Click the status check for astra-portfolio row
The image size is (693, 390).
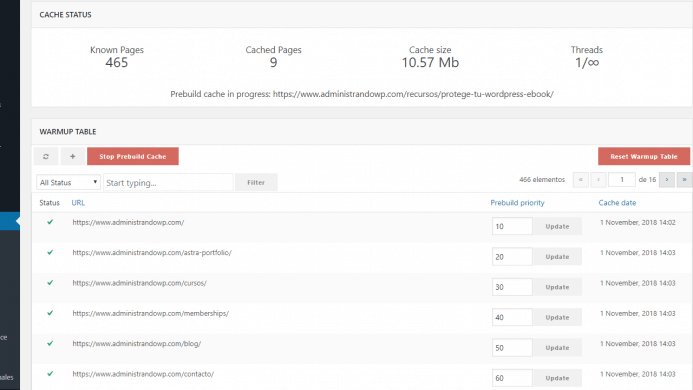click(x=50, y=252)
